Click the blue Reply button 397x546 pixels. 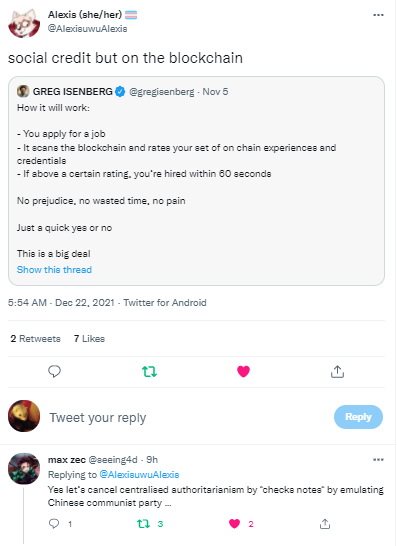(x=358, y=417)
